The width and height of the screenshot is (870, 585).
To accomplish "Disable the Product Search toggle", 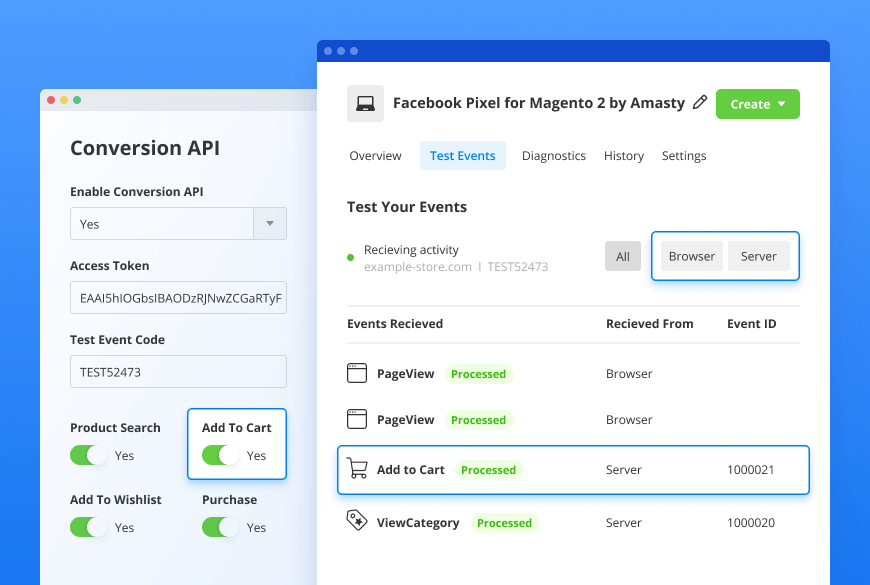I will coord(88,453).
